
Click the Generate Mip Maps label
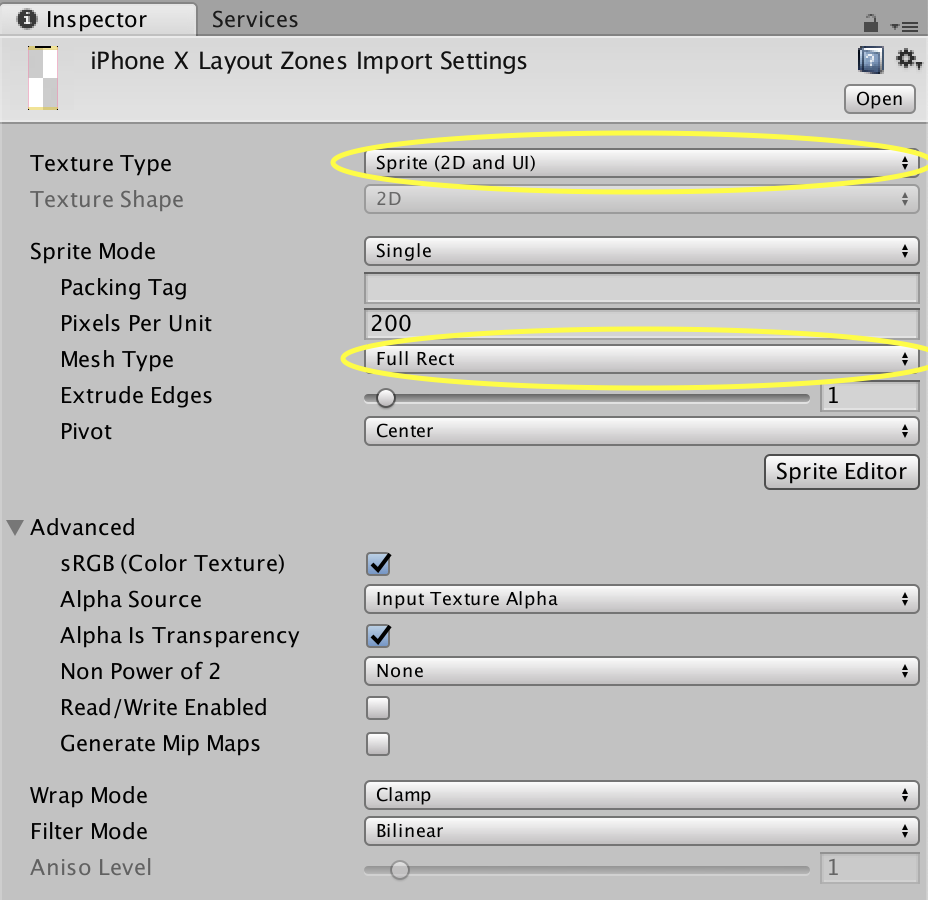(x=160, y=744)
